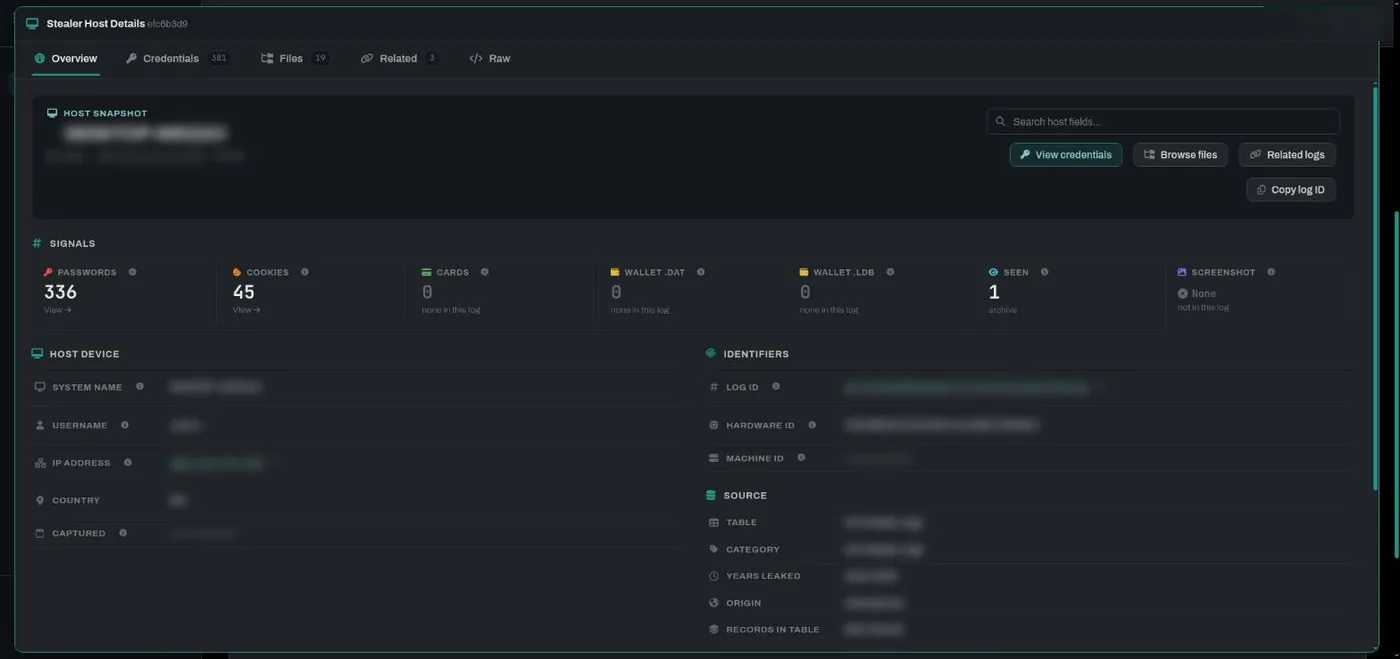
Task: Open the Files tab
Action: (295, 58)
